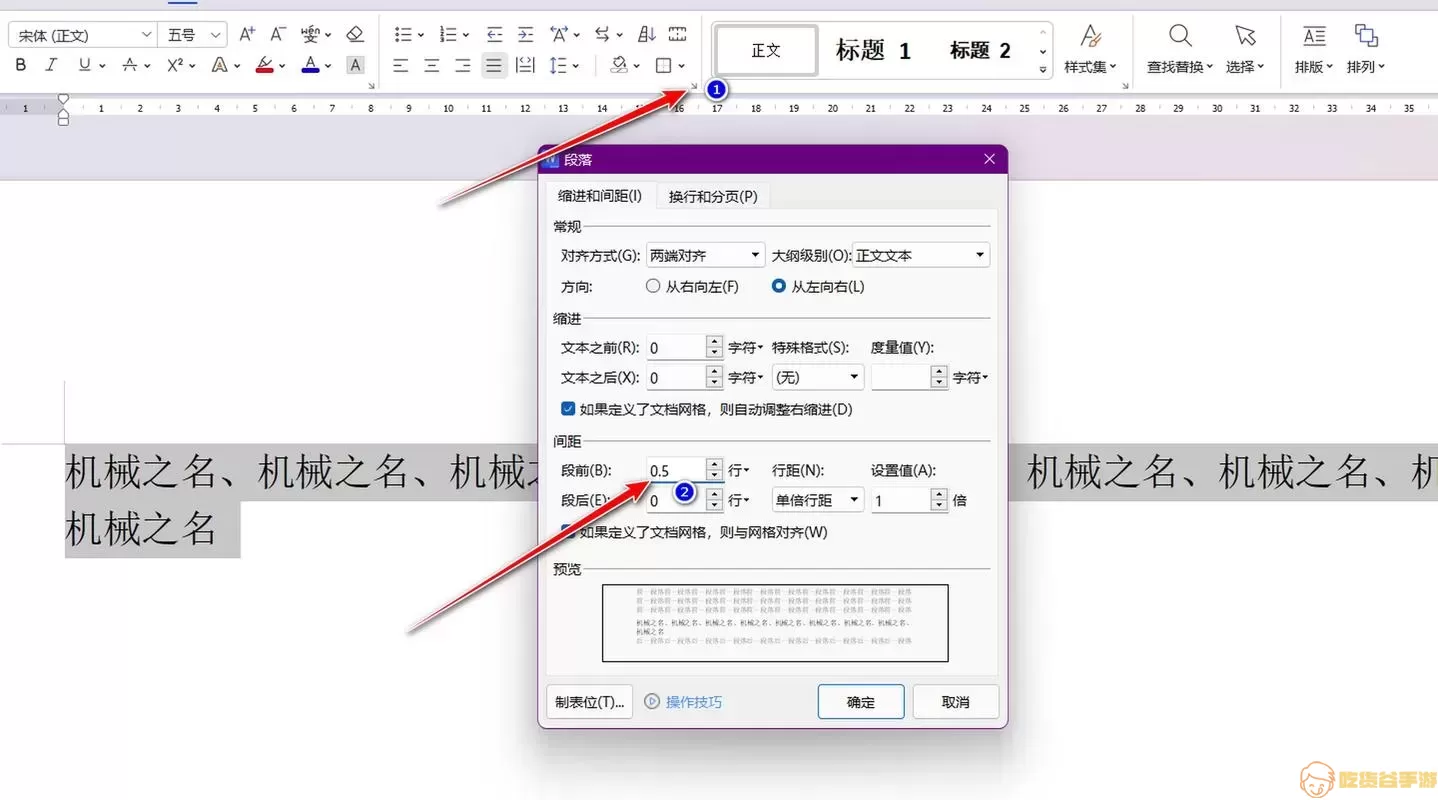This screenshot has height=800, width=1438.
Task: Align the text right
Action: pyautogui.click(x=463, y=66)
